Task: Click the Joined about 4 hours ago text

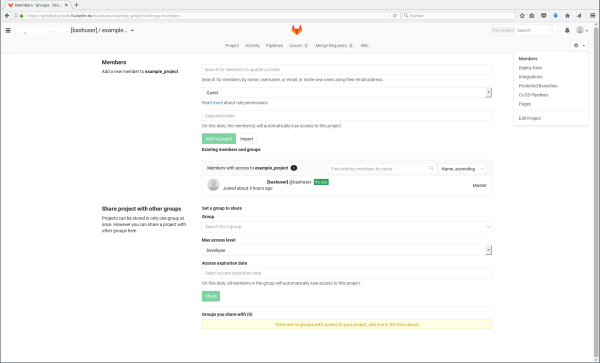Action: (x=248, y=189)
